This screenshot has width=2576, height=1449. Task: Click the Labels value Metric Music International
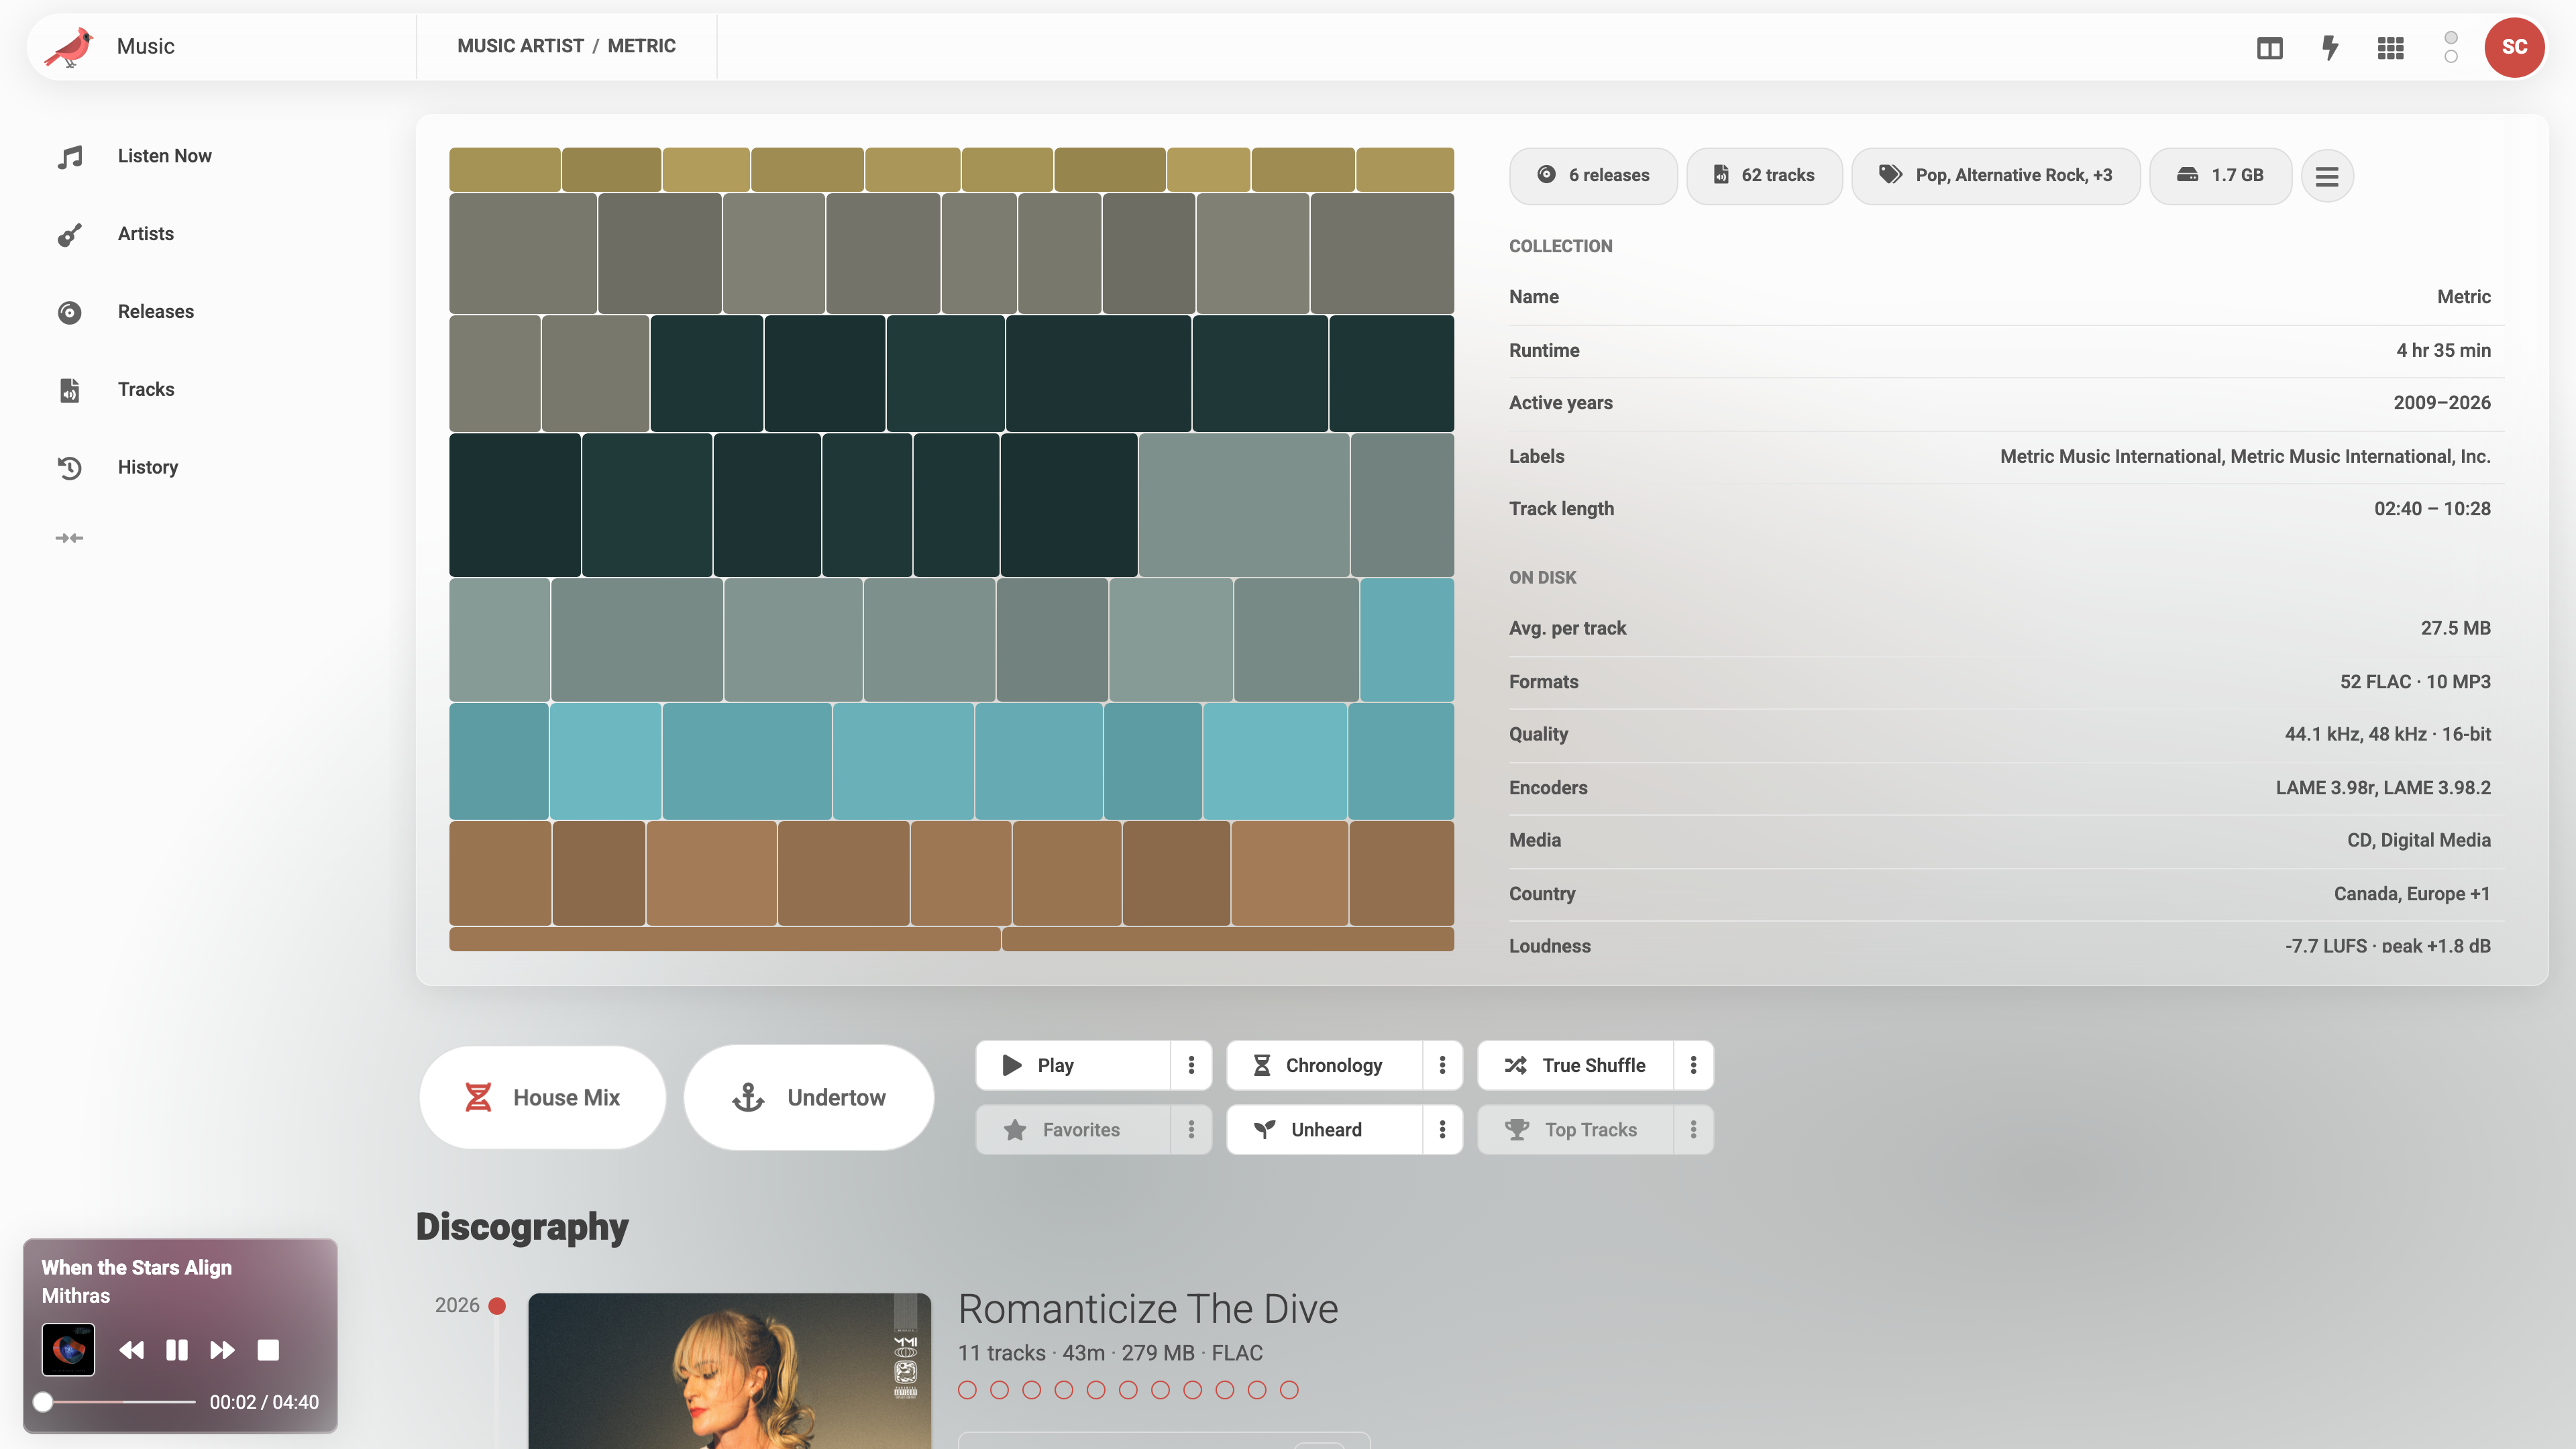(x=2245, y=457)
